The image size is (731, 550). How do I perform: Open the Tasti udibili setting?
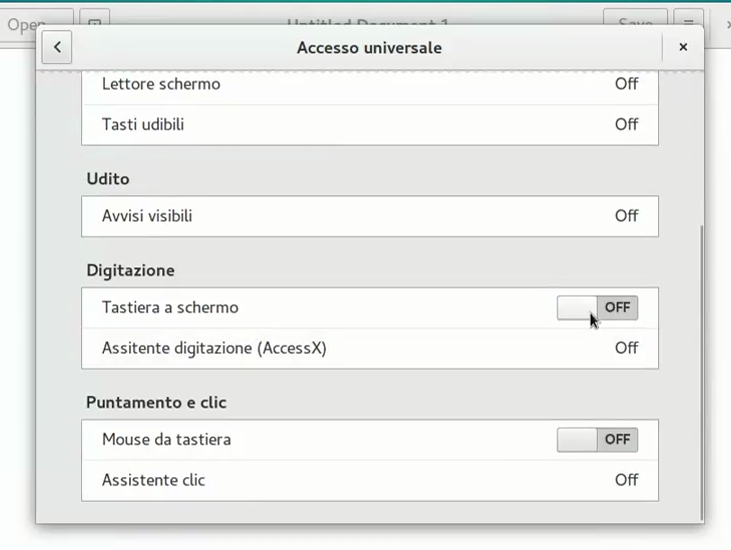(x=369, y=125)
